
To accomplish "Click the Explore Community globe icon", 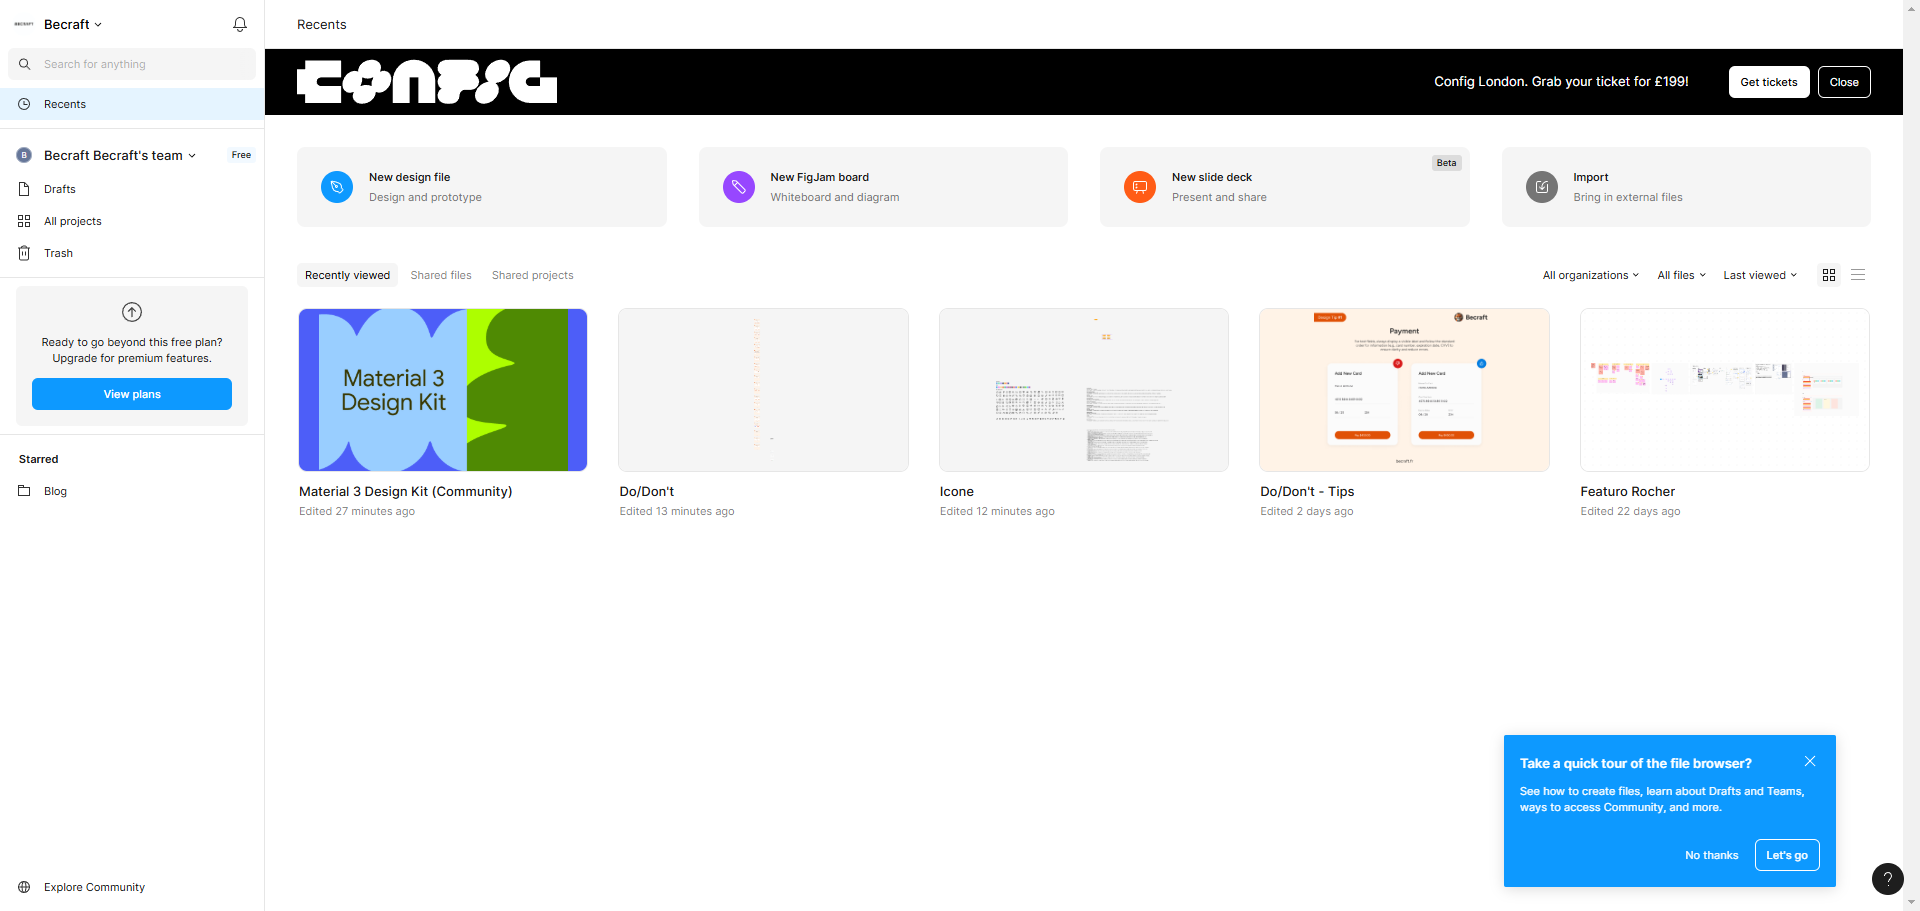I will [24, 887].
